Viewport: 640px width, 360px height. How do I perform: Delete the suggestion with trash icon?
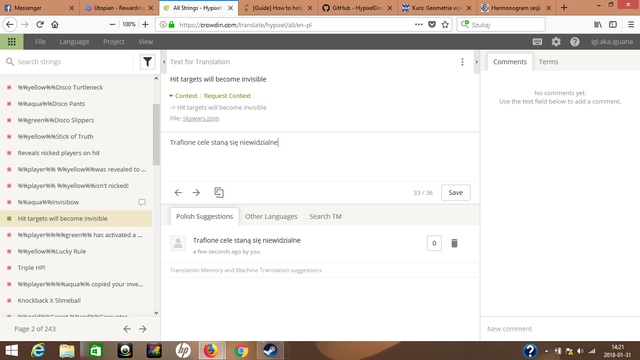pos(454,243)
